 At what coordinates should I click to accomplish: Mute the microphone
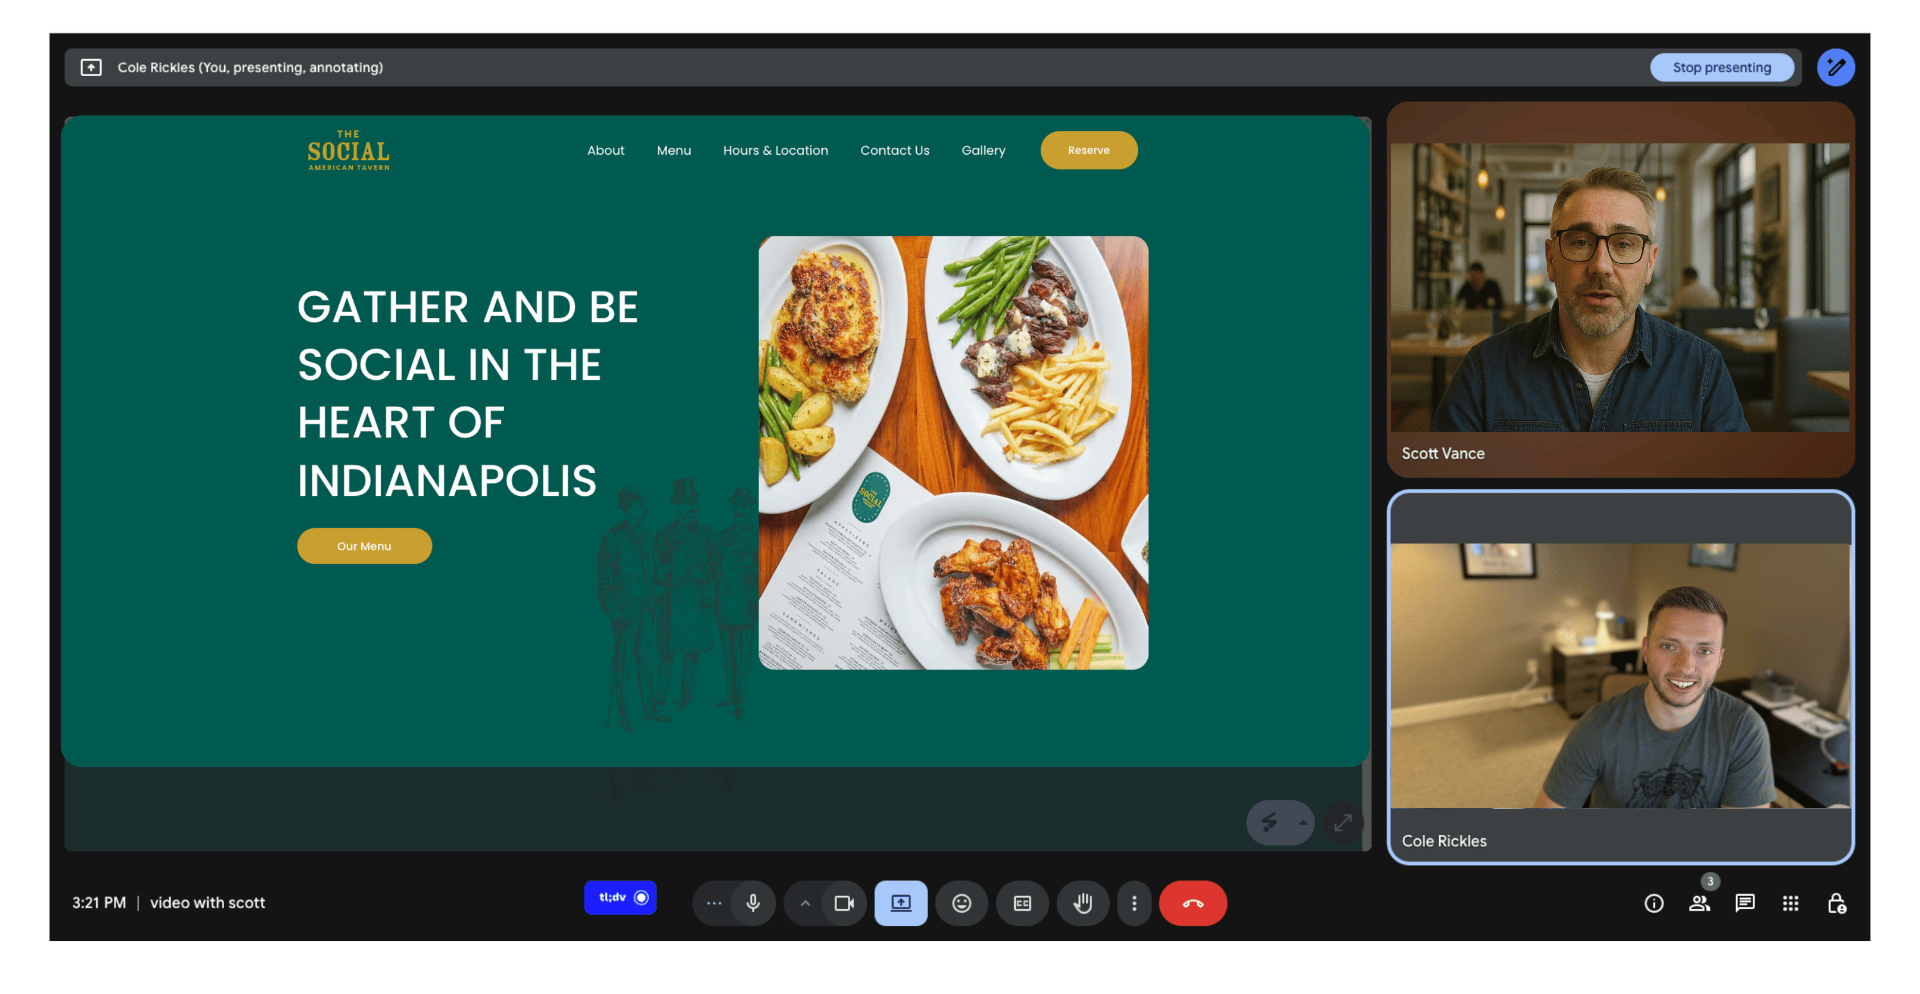click(753, 903)
